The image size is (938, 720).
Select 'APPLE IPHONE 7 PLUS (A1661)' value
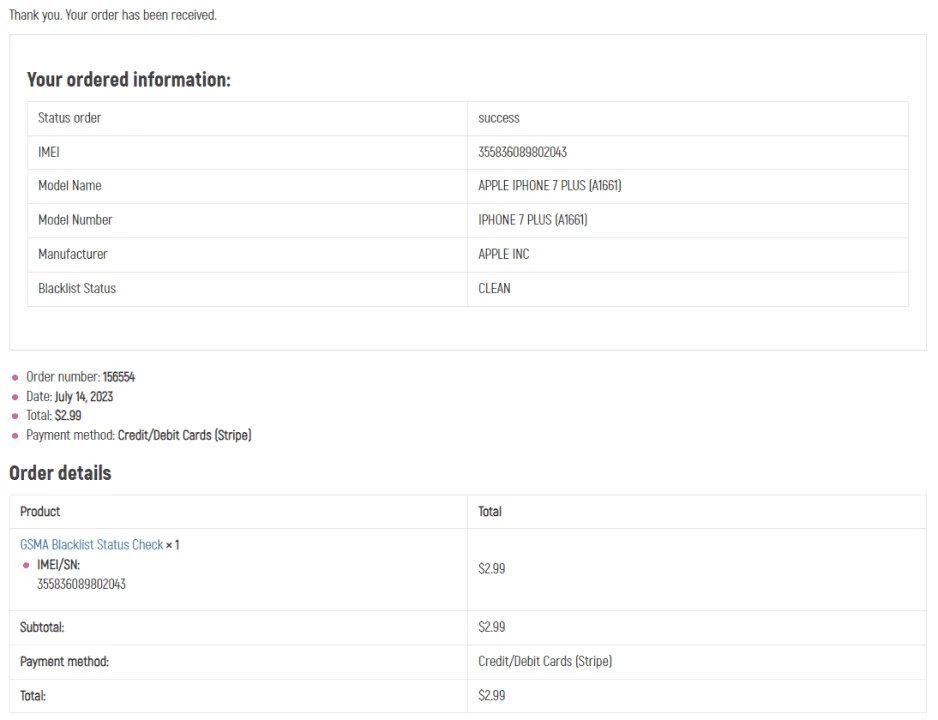pyautogui.click(x=550, y=186)
